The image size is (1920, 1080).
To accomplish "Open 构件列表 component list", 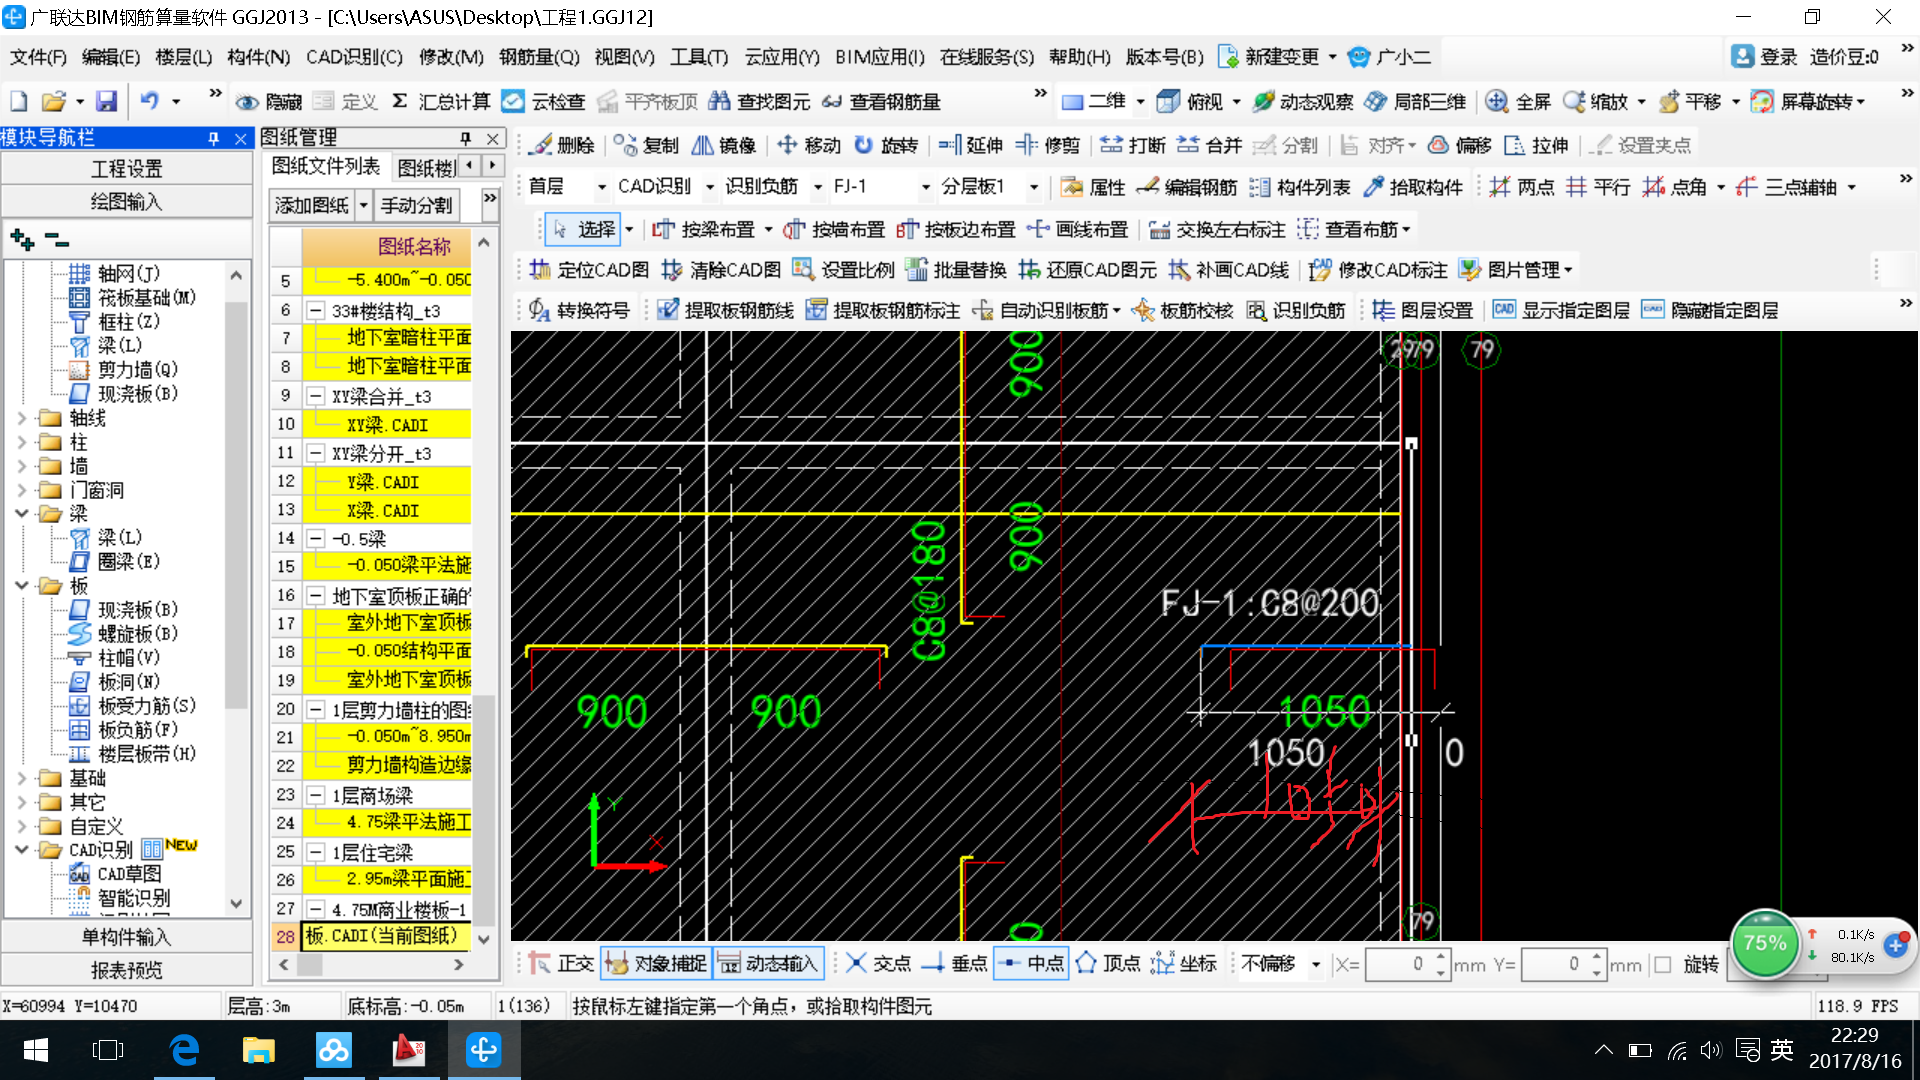I will 1300,187.
